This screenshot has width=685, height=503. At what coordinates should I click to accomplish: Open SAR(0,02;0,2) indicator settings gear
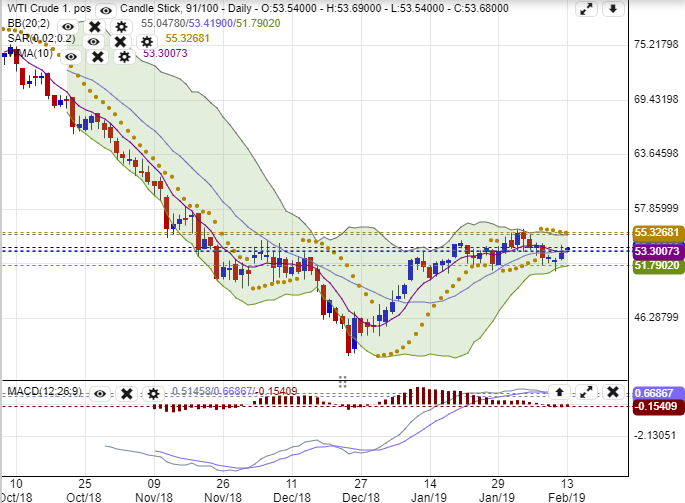(x=147, y=42)
